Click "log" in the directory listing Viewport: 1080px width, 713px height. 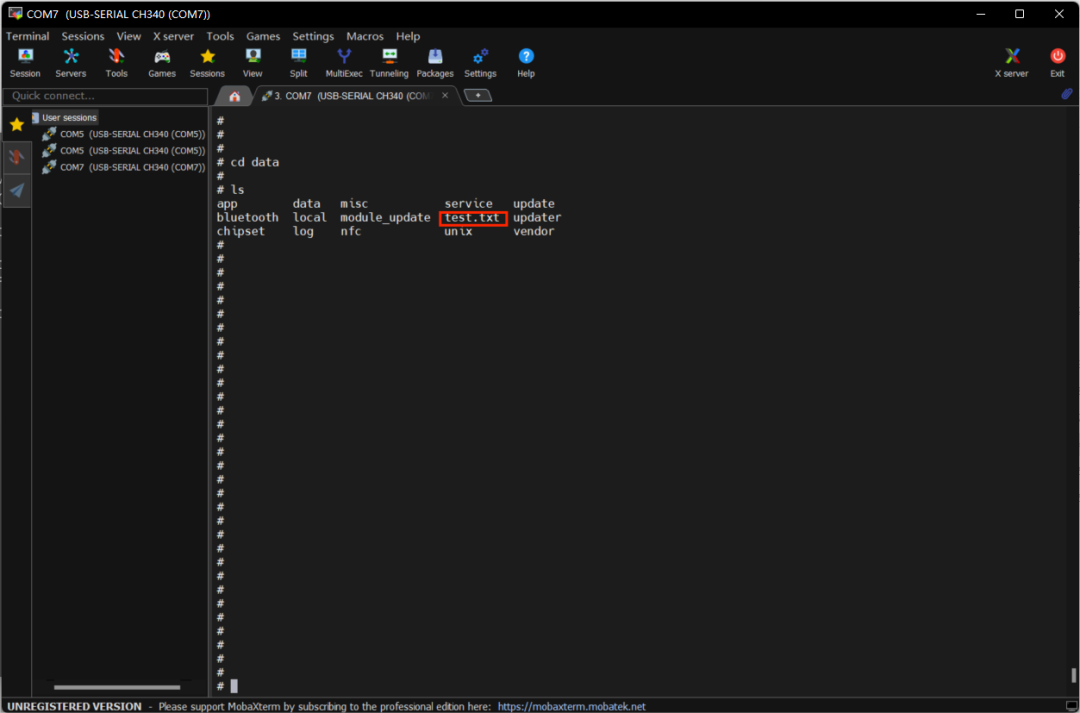click(302, 231)
